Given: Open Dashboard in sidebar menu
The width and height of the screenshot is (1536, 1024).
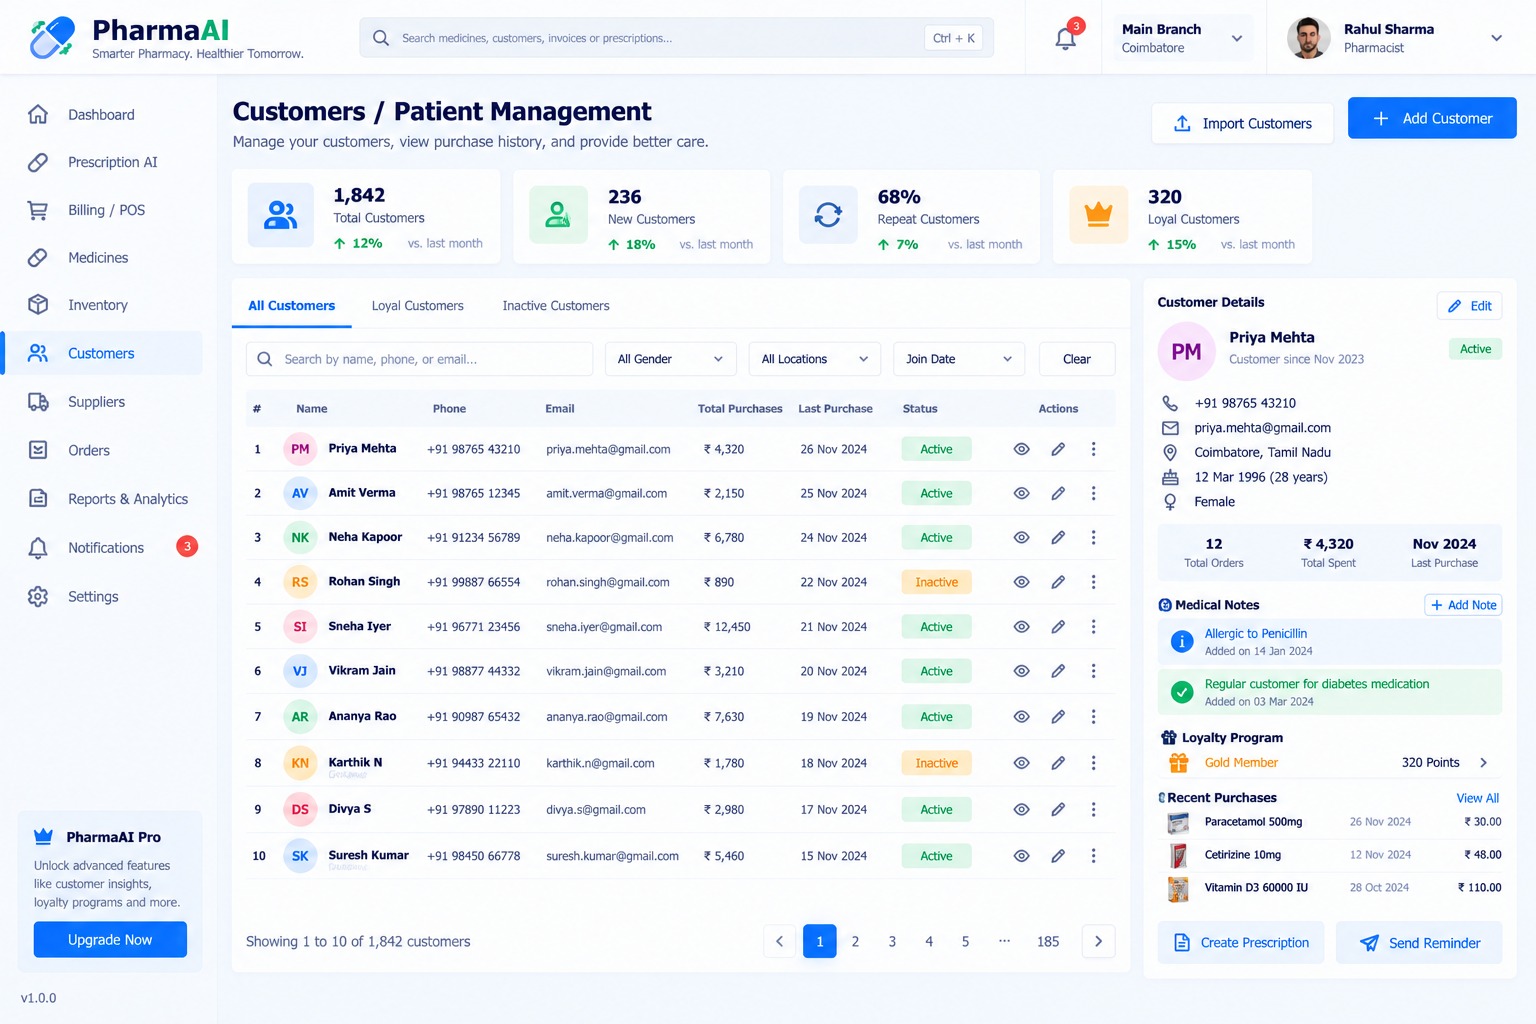Looking at the screenshot, I should point(103,115).
